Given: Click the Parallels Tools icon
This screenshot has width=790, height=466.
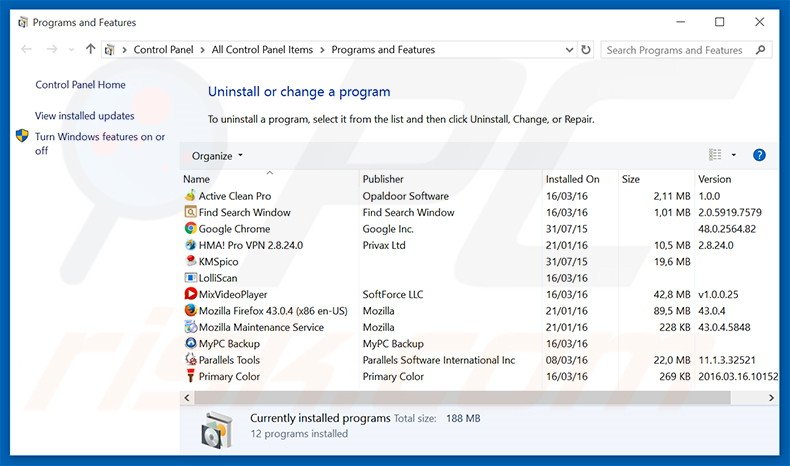Looking at the screenshot, I should click(x=190, y=360).
